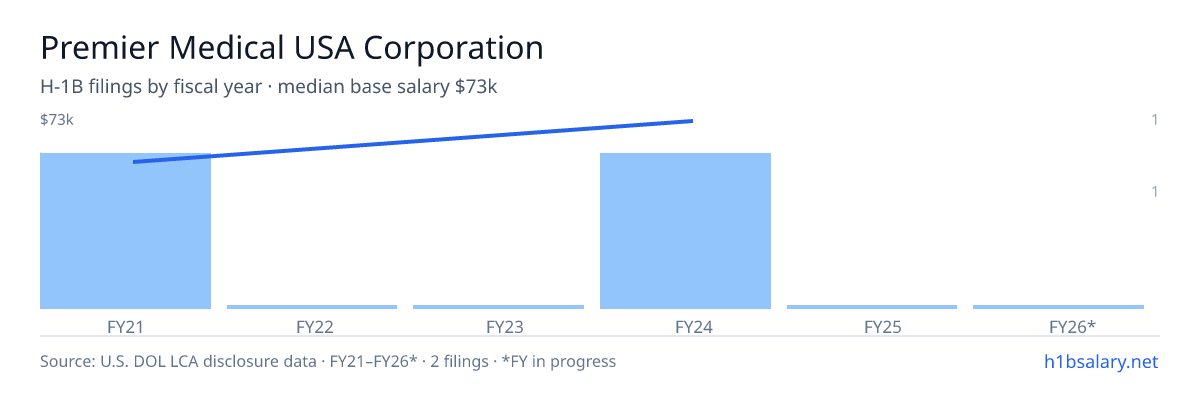
Task: Select the small FY25 bar
Action: 872,307
